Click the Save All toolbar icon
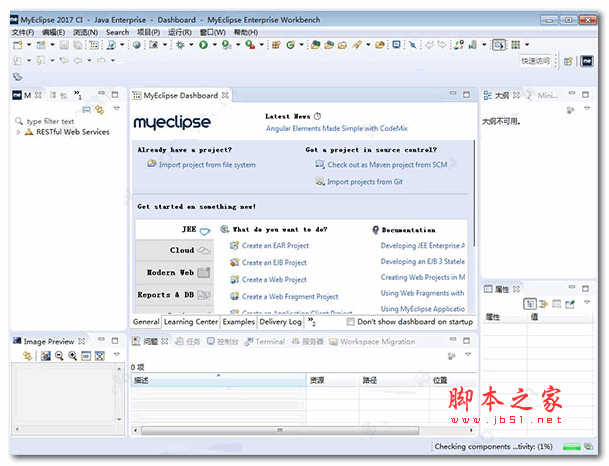 tap(78, 45)
